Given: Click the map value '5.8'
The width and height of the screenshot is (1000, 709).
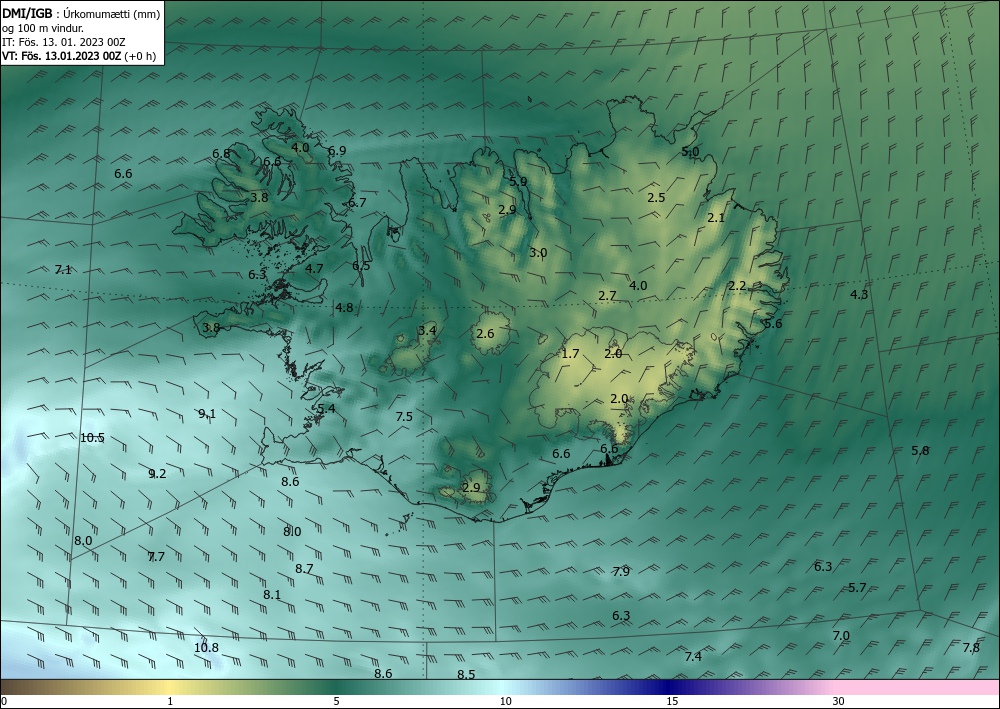Looking at the screenshot, I should [920, 451].
